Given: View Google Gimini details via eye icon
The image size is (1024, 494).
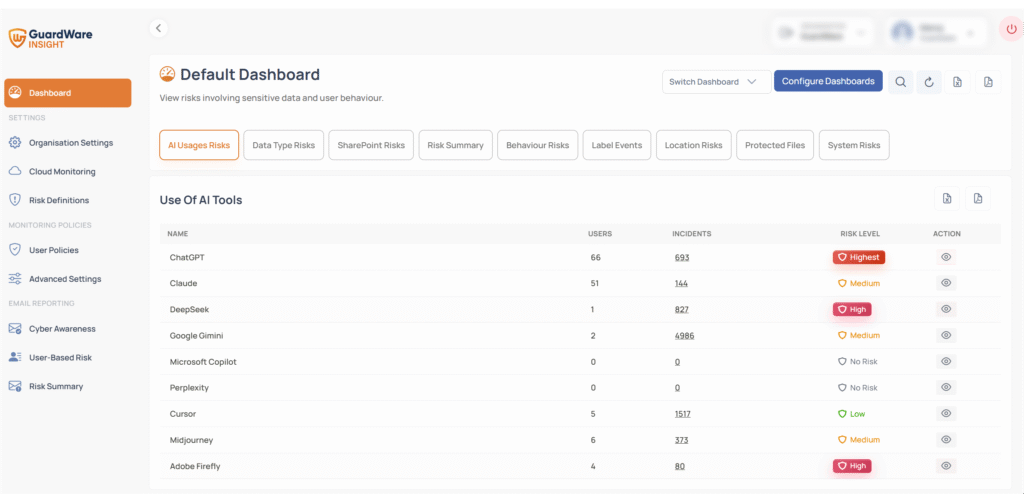Looking at the screenshot, I should click(946, 335).
